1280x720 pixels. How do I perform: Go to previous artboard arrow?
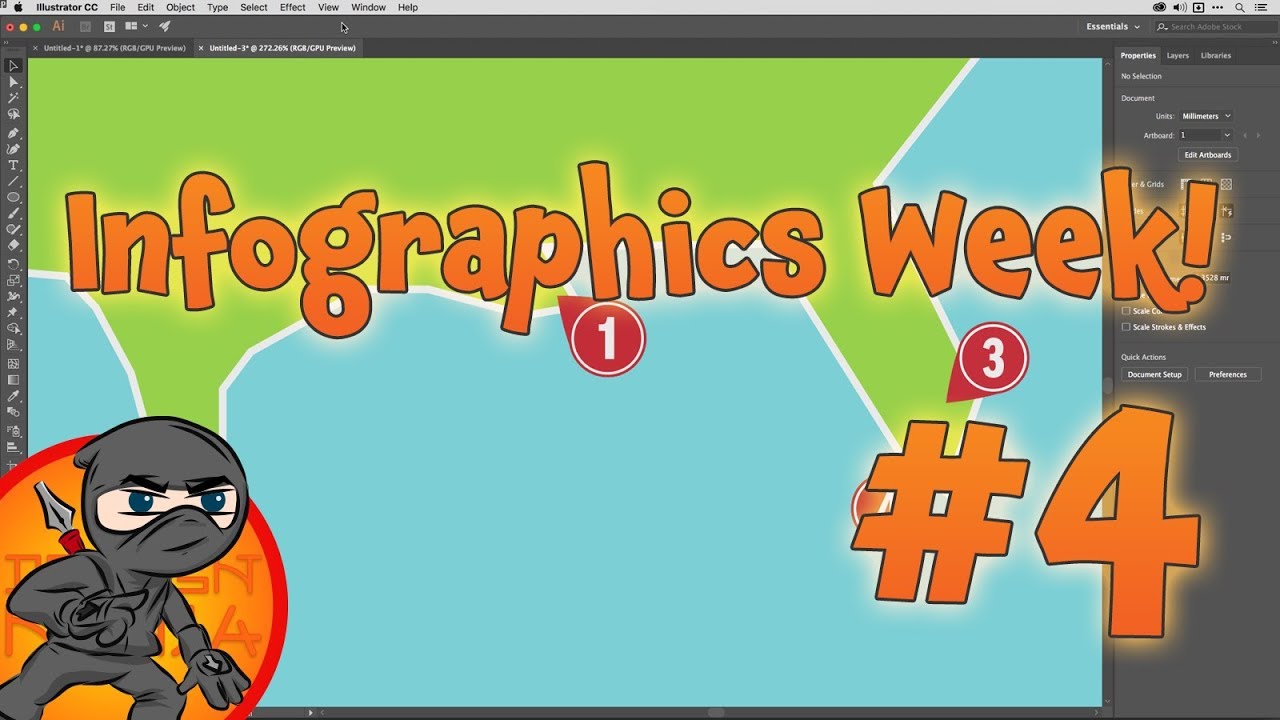tap(1245, 135)
